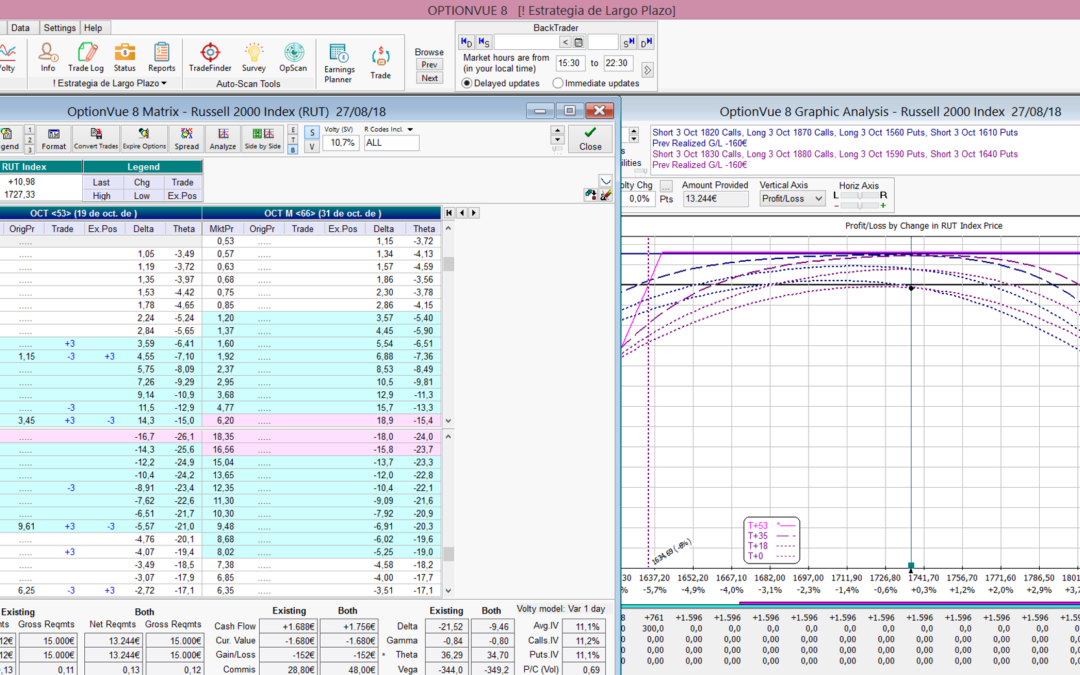Image resolution: width=1080 pixels, height=675 pixels.
Task: Click Matrix toolbar spinner down arrow
Action: [x=558, y=140]
